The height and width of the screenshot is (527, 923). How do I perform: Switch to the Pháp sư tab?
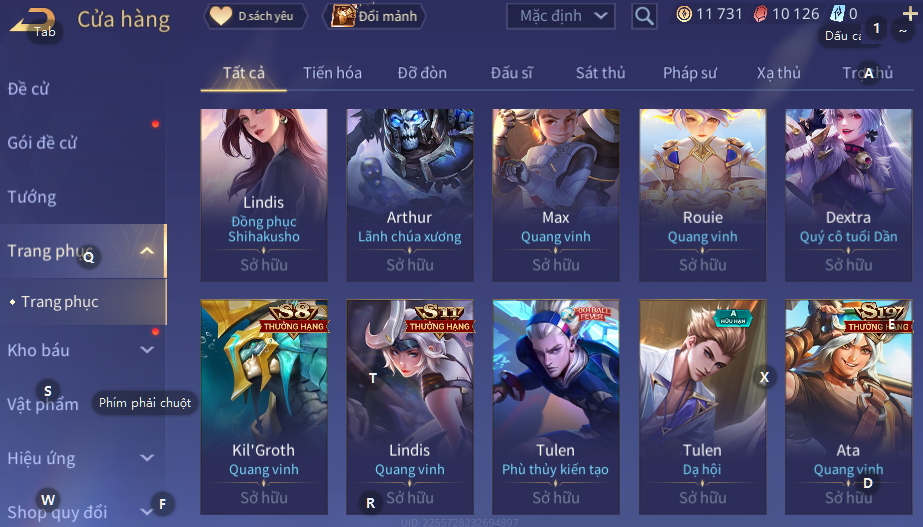[690, 73]
